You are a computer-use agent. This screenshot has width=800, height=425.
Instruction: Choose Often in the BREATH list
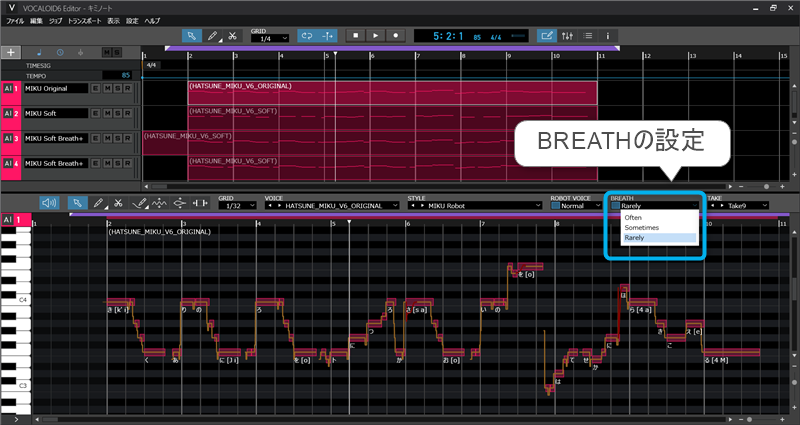tap(660, 217)
